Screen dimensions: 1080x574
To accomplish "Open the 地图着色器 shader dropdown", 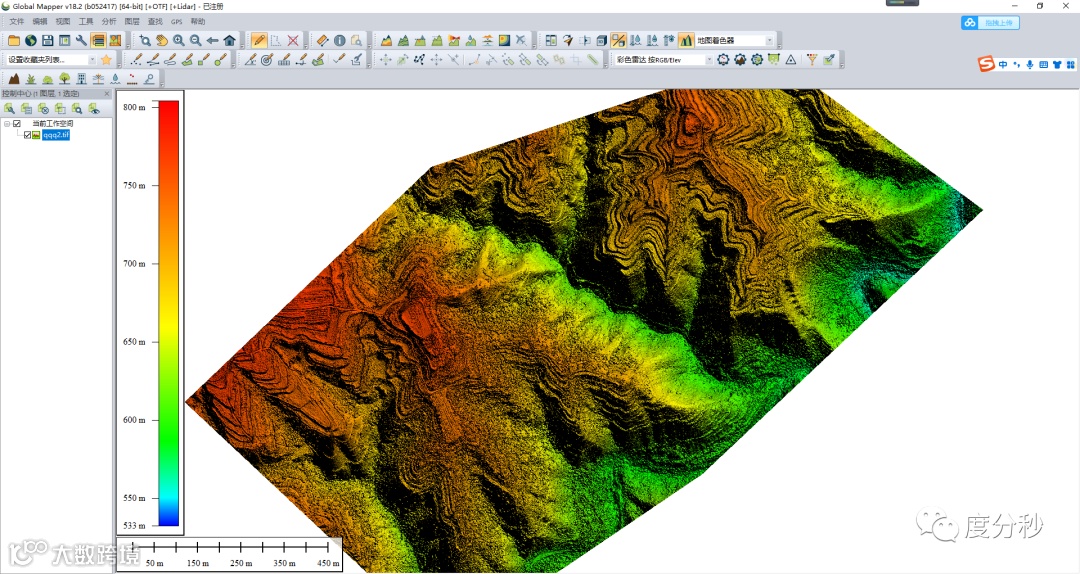I will pyautogui.click(x=769, y=41).
